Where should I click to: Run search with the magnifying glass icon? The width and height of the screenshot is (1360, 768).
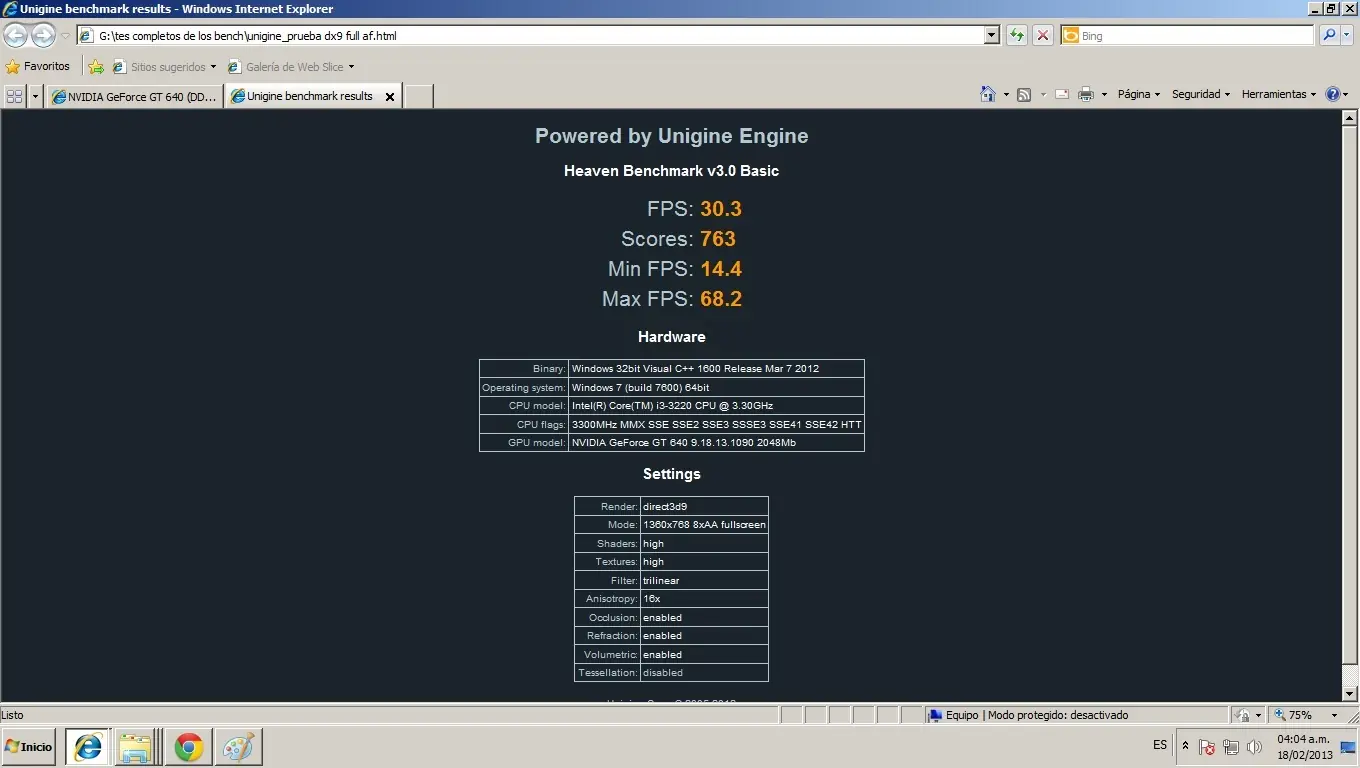[1328, 36]
